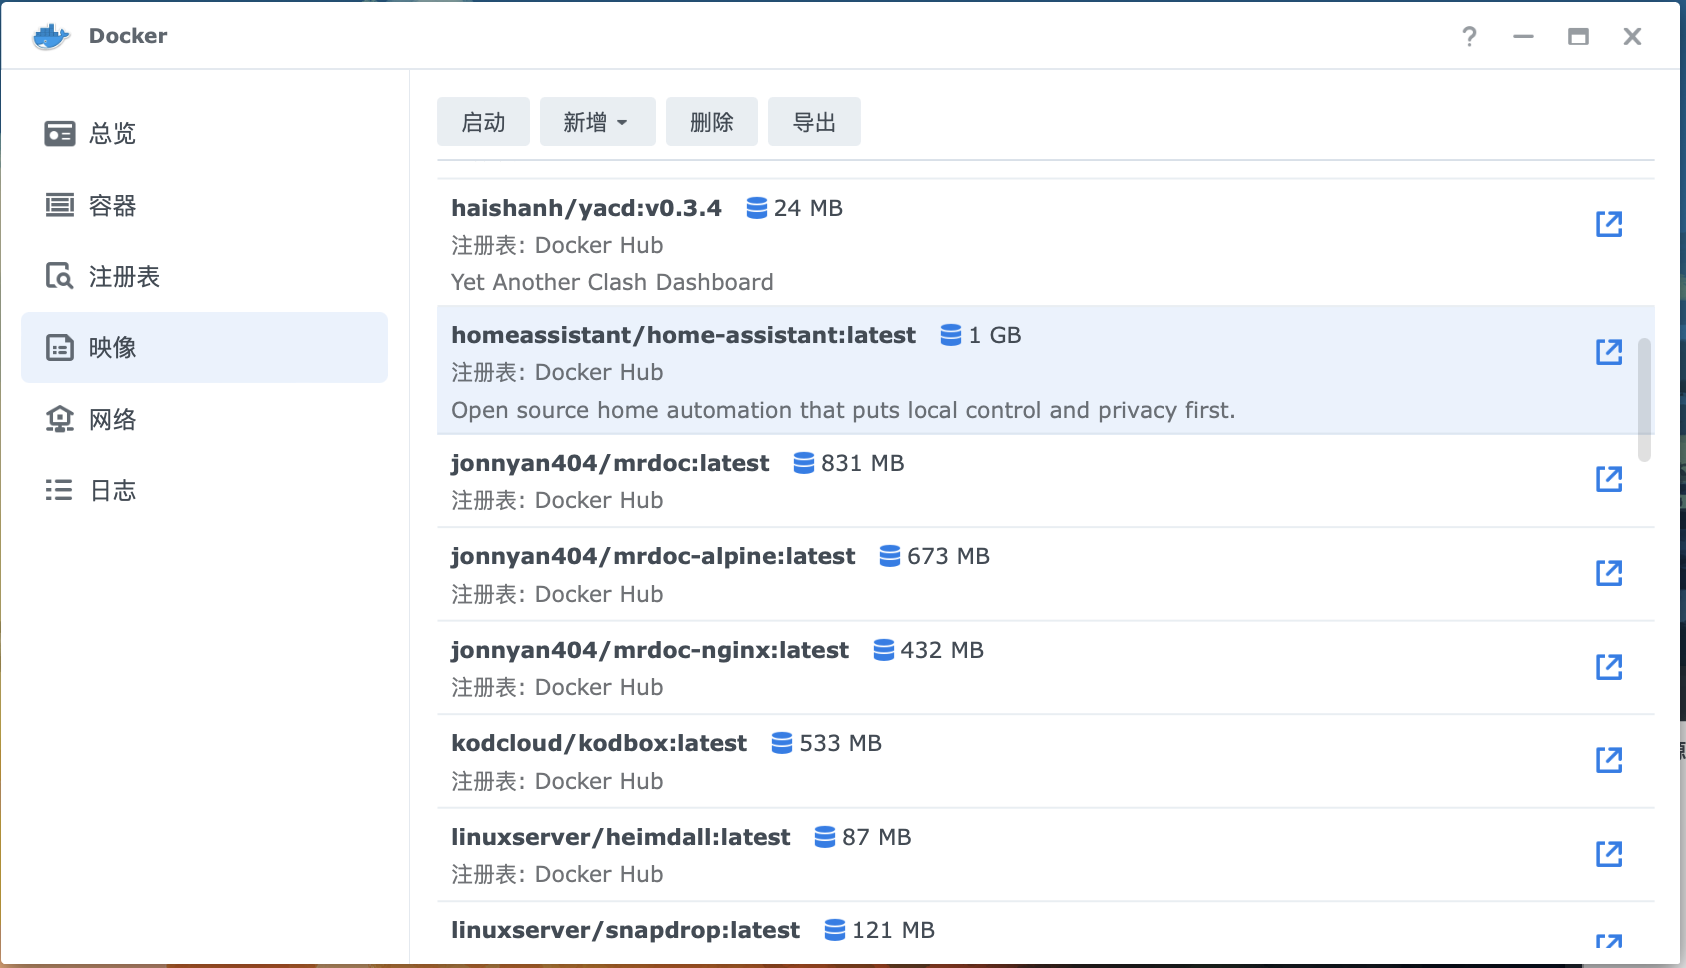Select jonnyan404/mrdoc-alpine:latest image row
Image resolution: width=1686 pixels, height=968 pixels.
[x=1045, y=574]
